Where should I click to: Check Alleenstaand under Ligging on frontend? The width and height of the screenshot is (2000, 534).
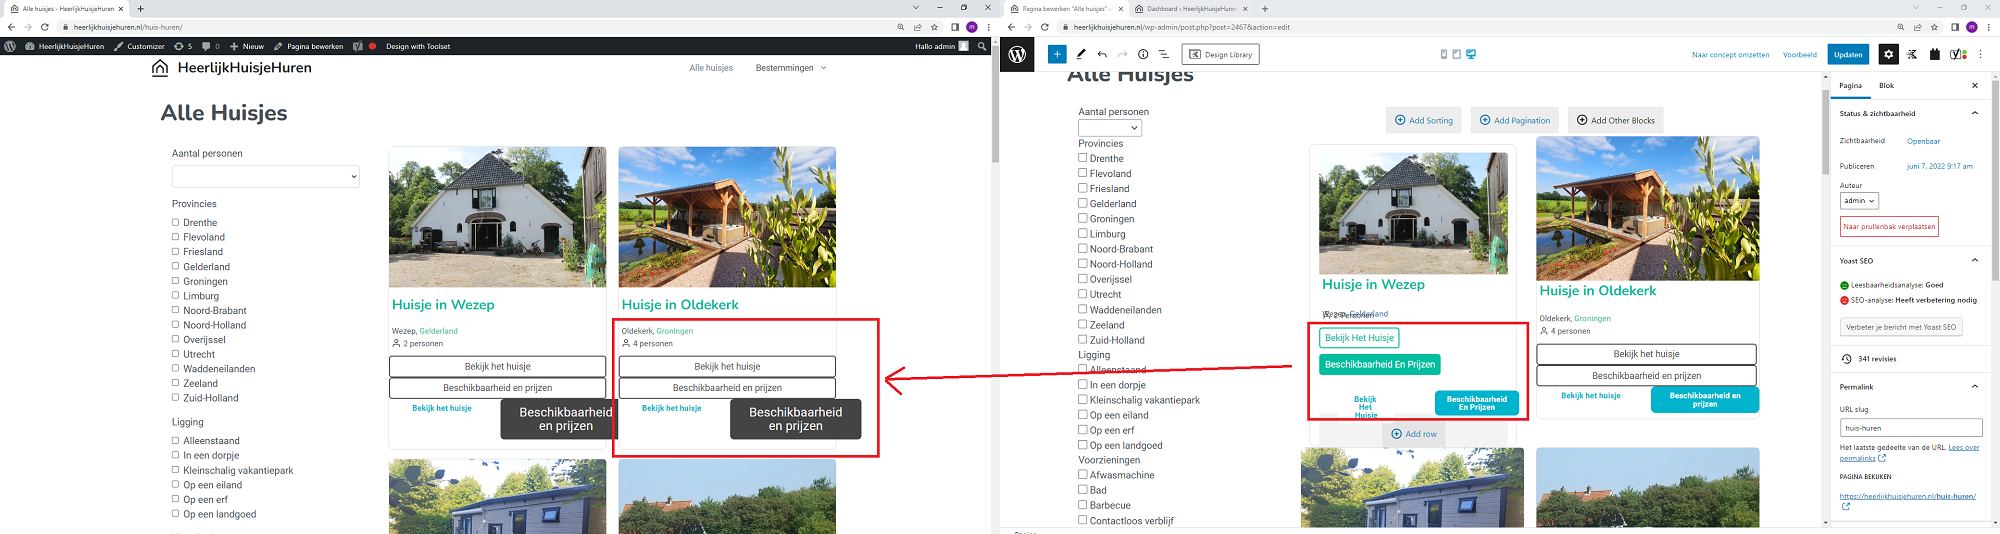[175, 440]
